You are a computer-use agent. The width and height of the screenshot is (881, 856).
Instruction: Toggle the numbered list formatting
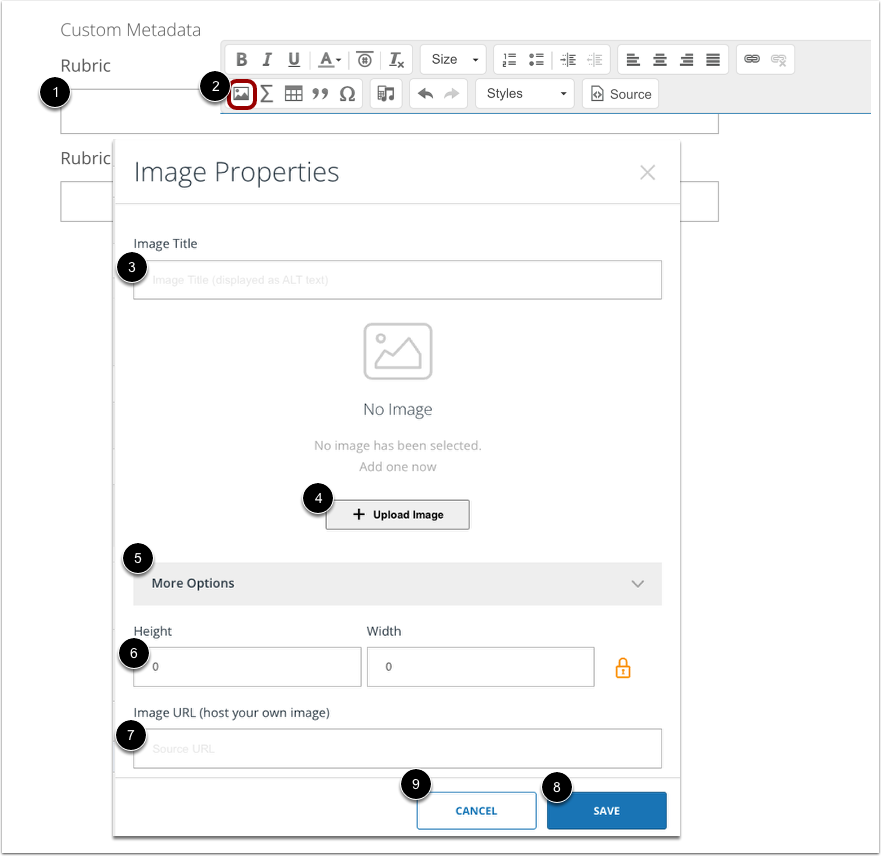(x=509, y=59)
